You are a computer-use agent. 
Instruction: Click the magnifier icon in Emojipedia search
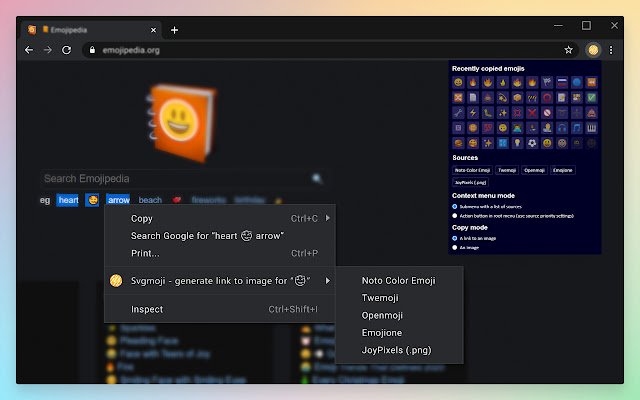[317, 178]
